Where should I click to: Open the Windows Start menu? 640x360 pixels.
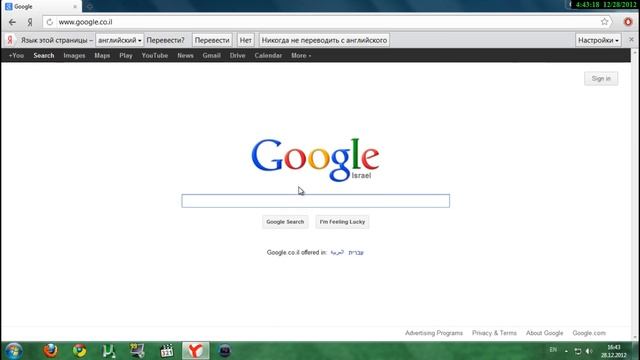(14, 351)
